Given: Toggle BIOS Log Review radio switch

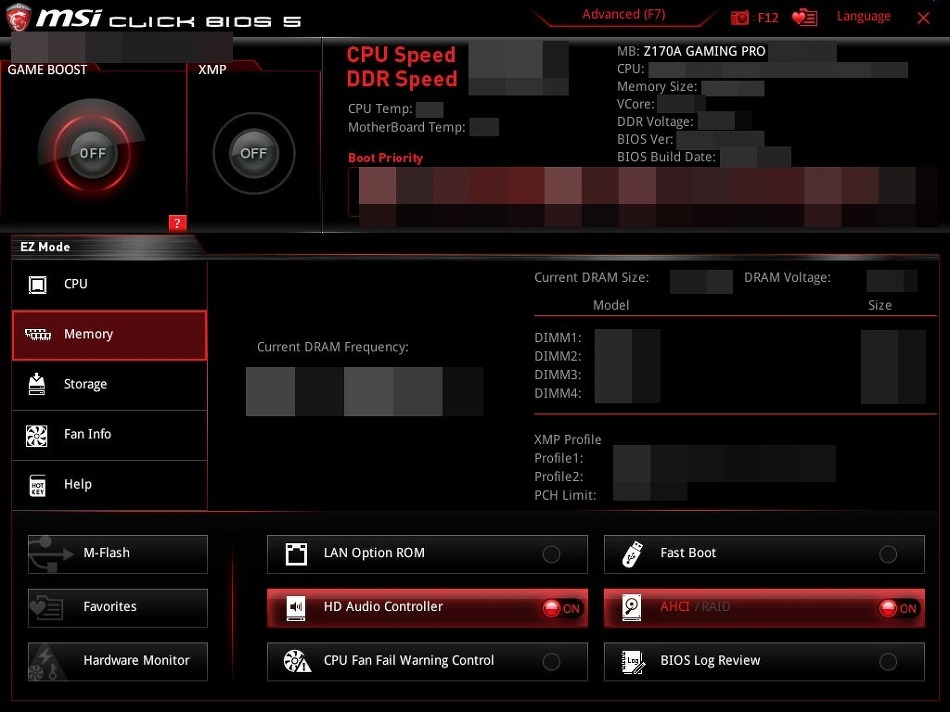Looking at the screenshot, I should tap(888, 662).
